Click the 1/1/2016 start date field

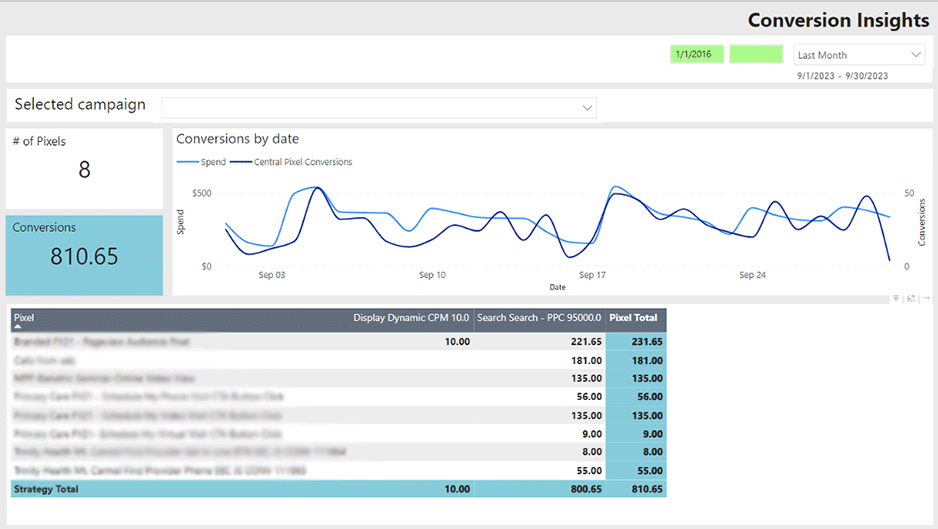pyautogui.click(x=697, y=54)
